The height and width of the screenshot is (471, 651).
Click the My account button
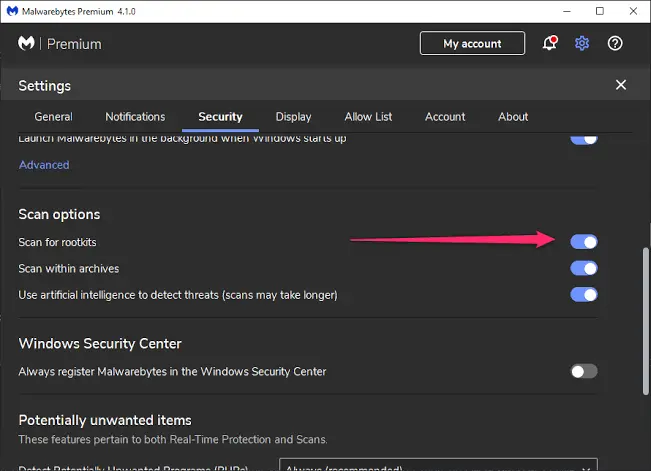coord(472,43)
